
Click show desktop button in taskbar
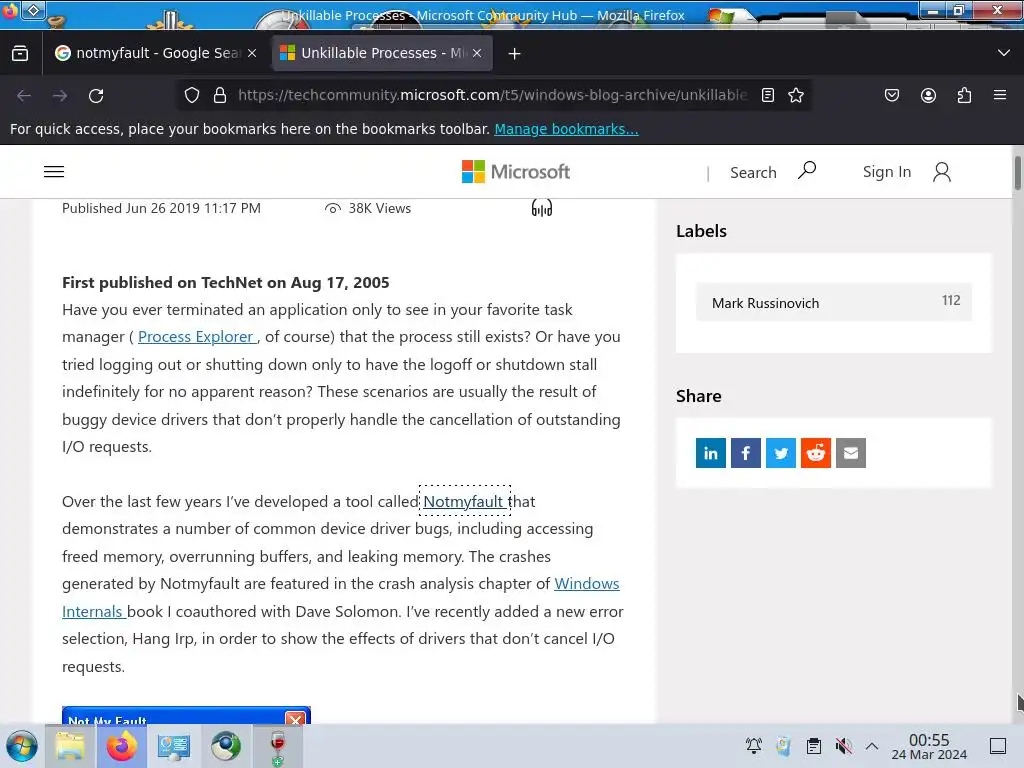pyautogui.click(x=998, y=746)
